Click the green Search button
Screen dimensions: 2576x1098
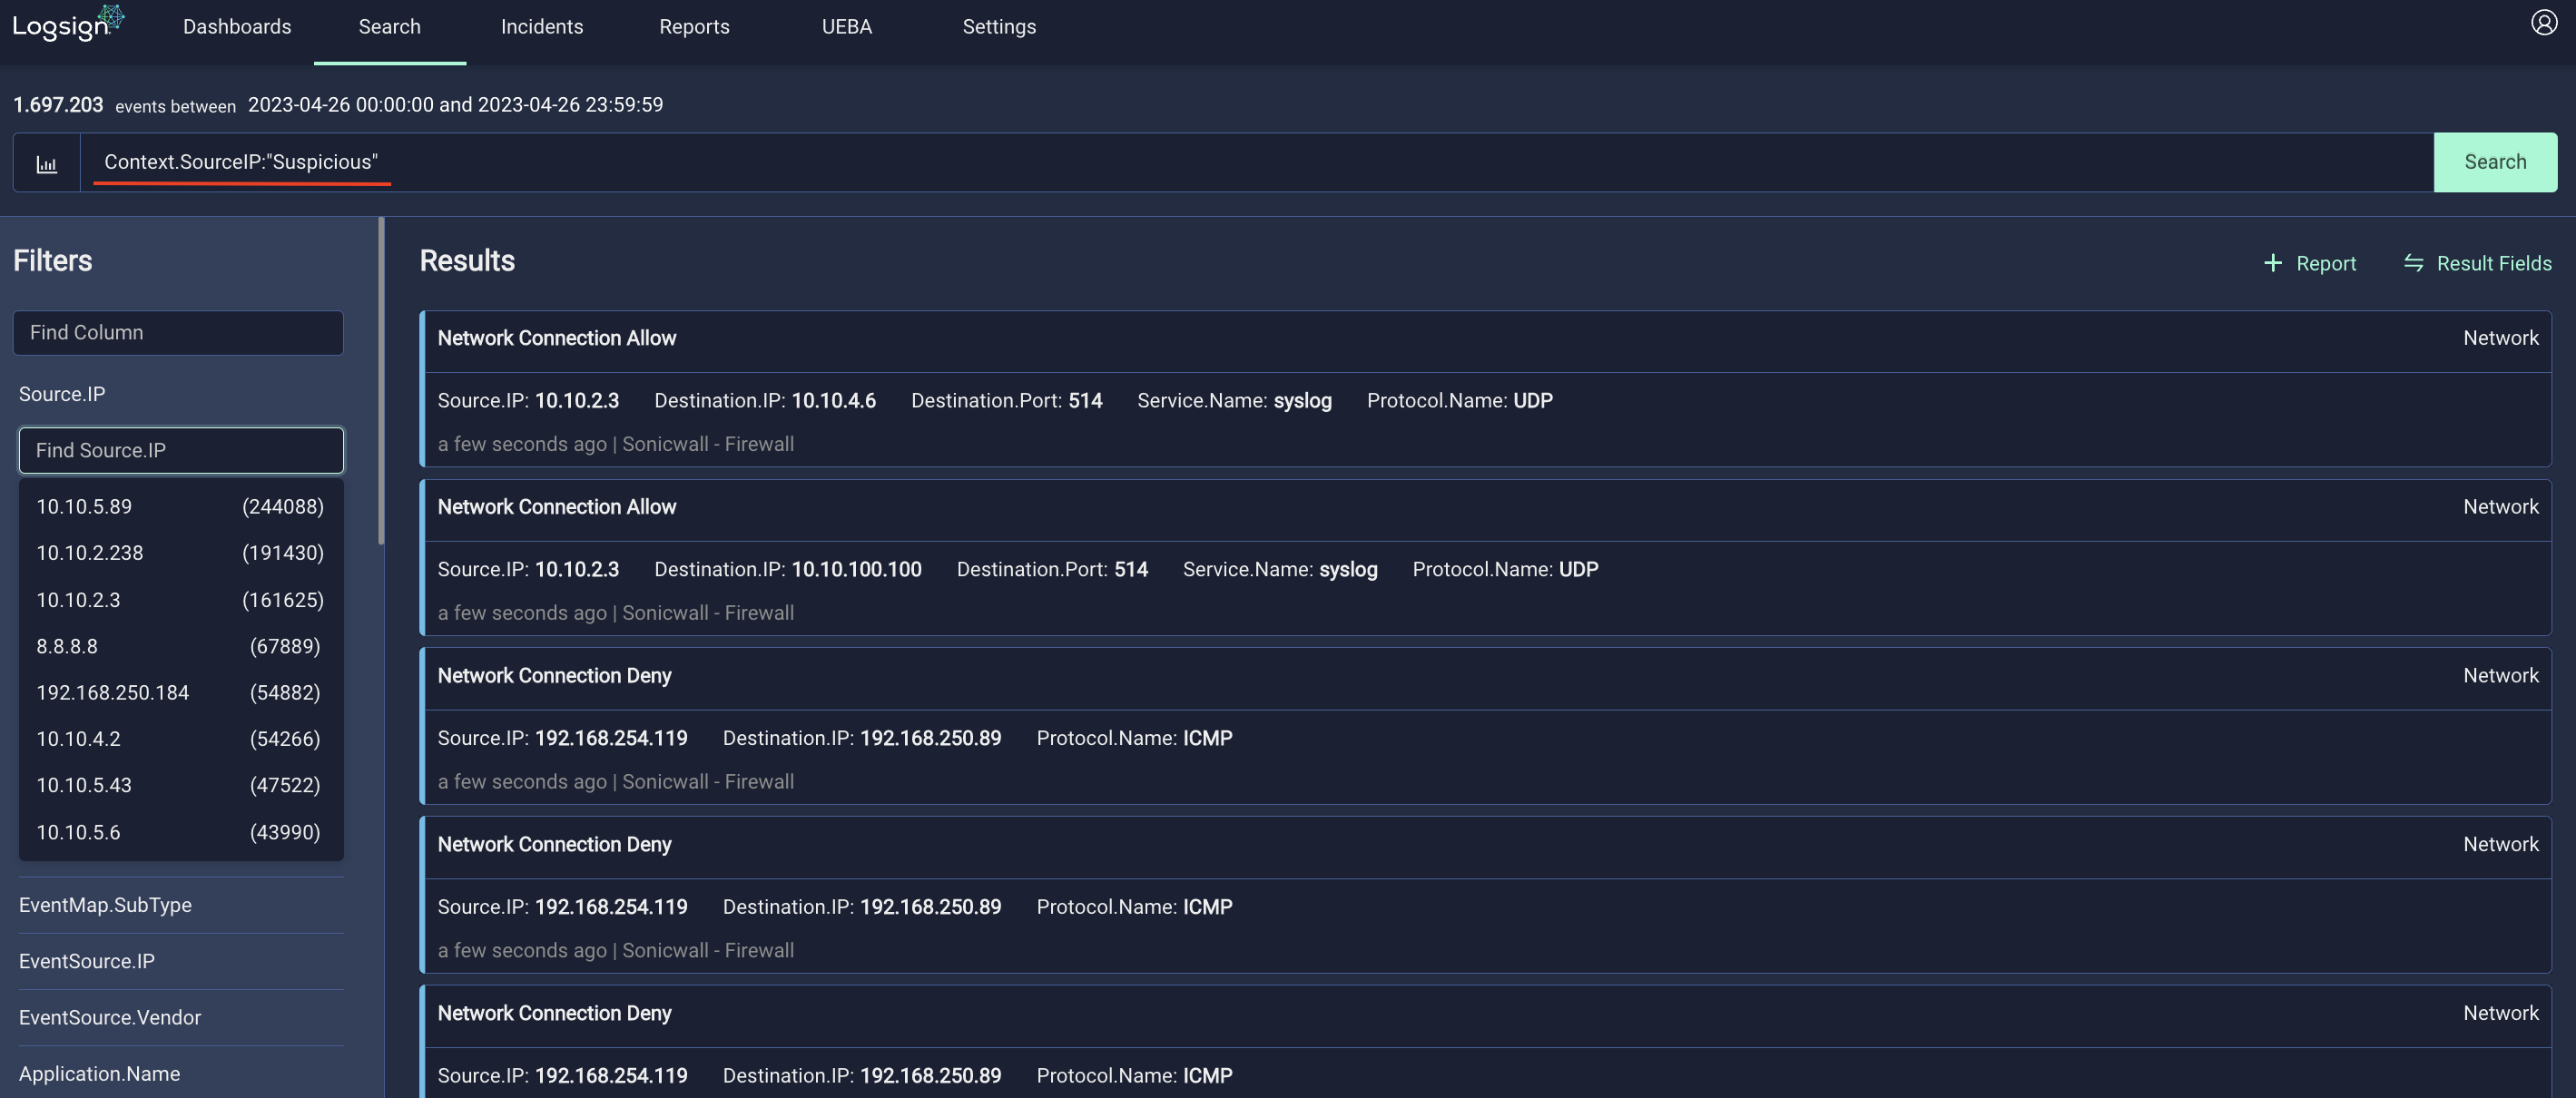(x=2495, y=162)
